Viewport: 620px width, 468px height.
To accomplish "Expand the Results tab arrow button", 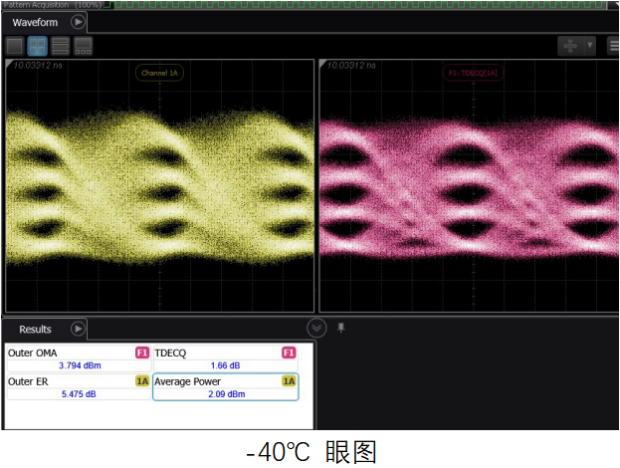I will (x=77, y=329).
